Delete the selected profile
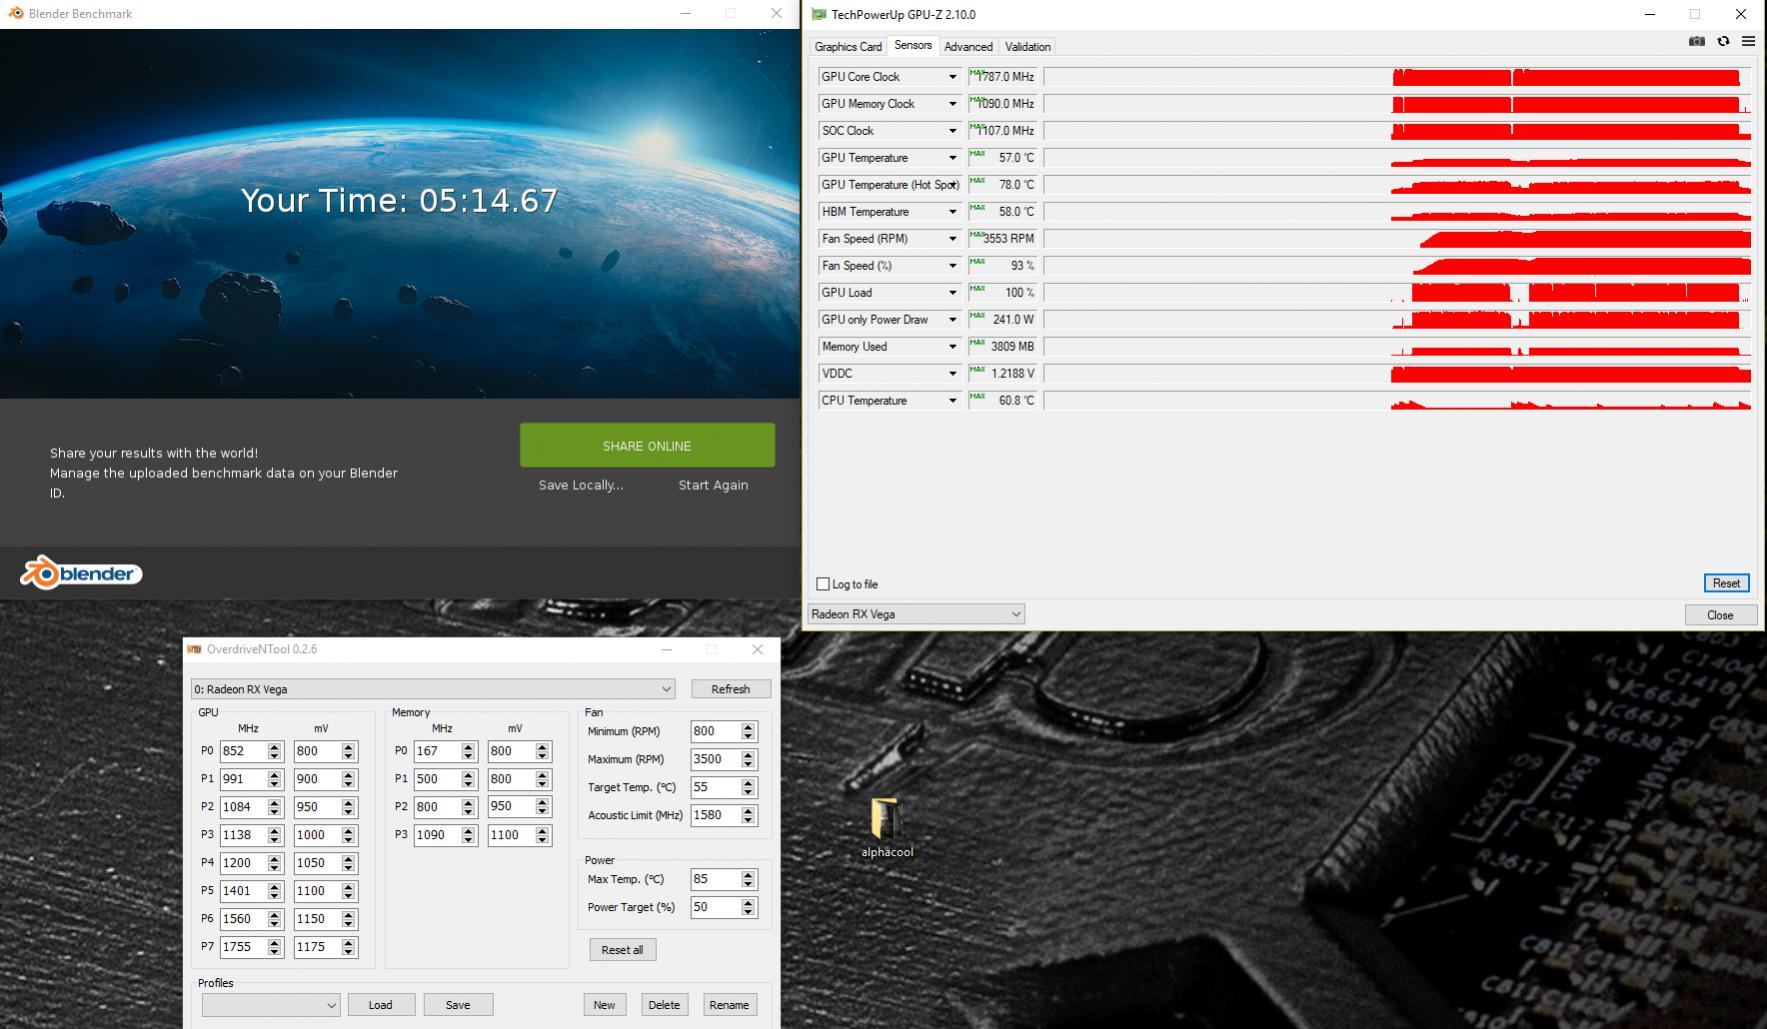Image resolution: width=1767 pixels, height=1029 pixels. click(664, 1005)
